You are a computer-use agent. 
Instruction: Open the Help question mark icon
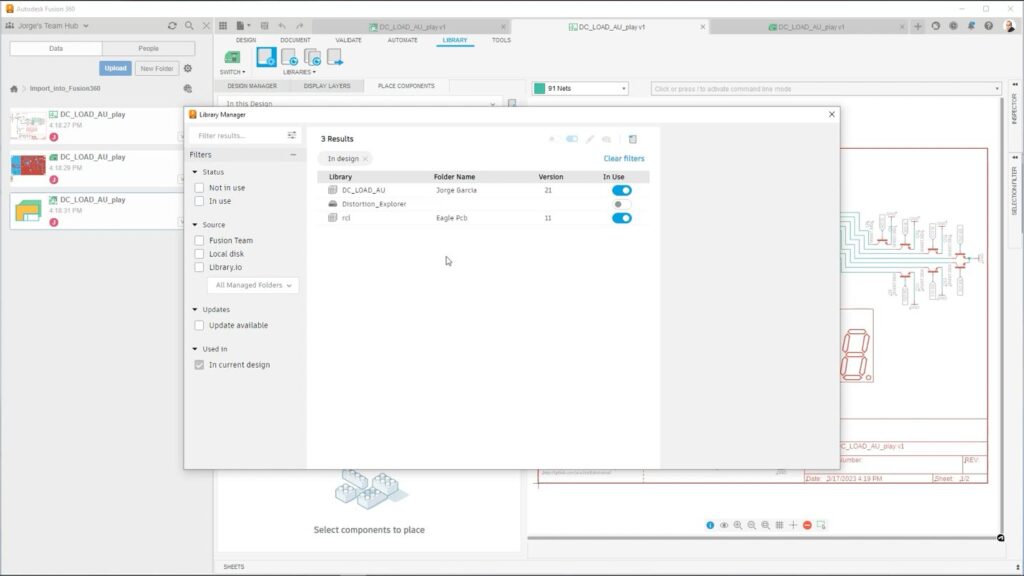[989, 26]
